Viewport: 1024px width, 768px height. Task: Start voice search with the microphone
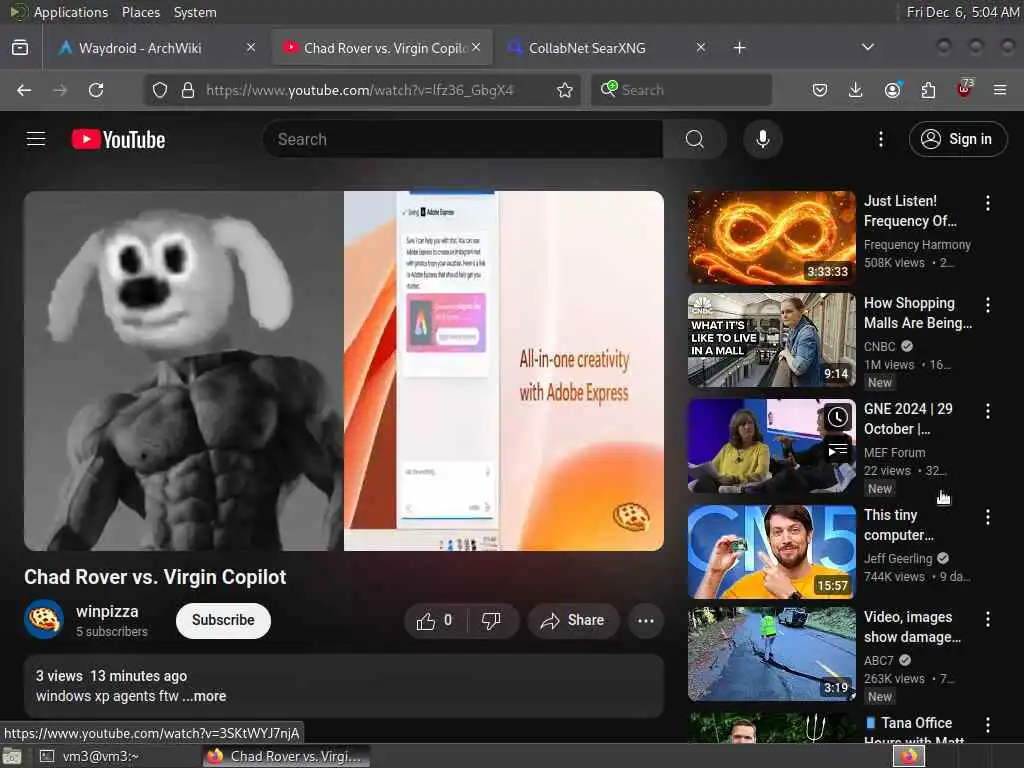tap(762, 139)
